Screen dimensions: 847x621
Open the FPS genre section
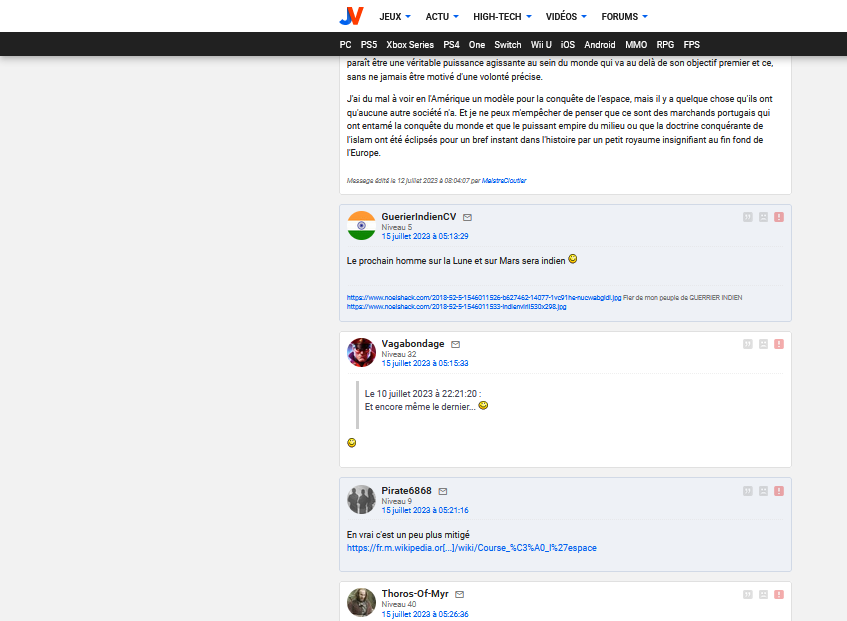coord(691,45)
